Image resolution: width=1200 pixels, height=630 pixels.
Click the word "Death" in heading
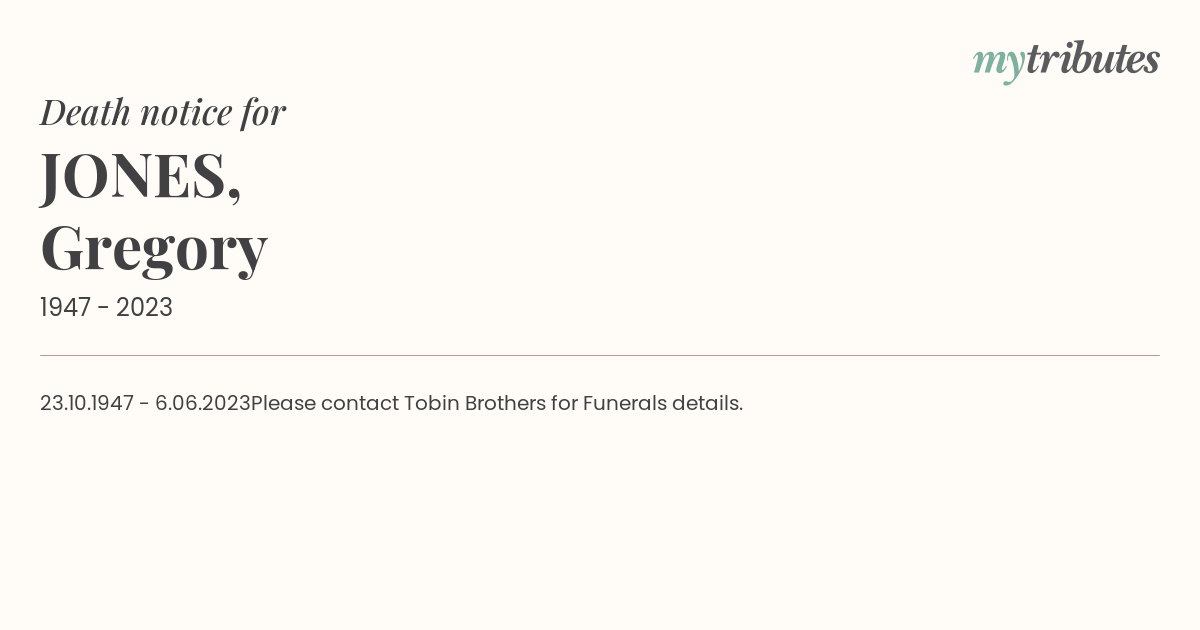[x=85, y=112]
